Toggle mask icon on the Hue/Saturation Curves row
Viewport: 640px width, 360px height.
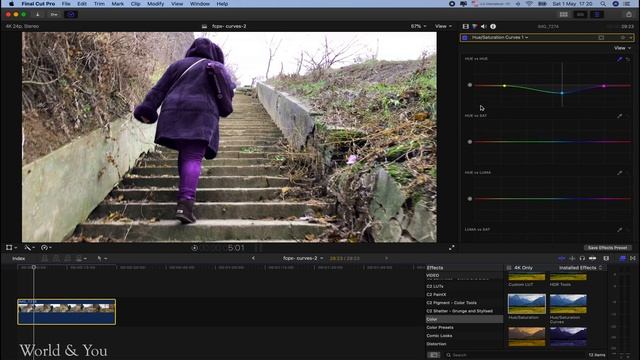601,38
